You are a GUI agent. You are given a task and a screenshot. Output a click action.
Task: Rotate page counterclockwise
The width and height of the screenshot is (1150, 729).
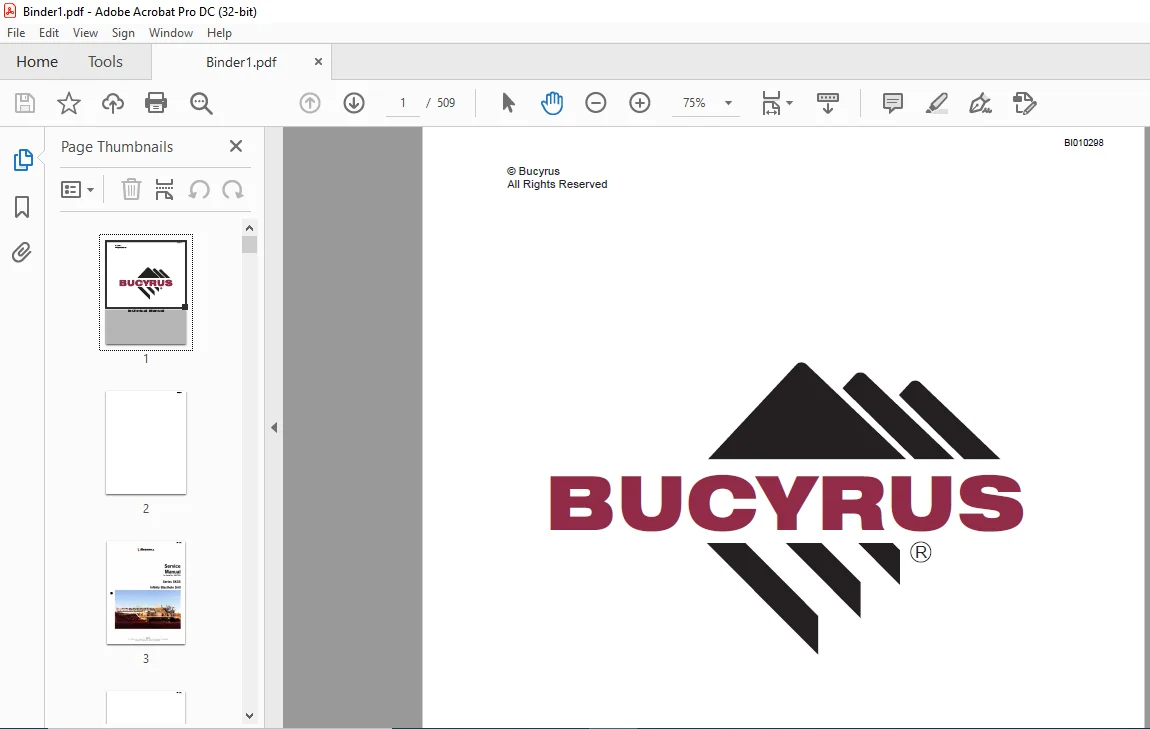(199, 190)
